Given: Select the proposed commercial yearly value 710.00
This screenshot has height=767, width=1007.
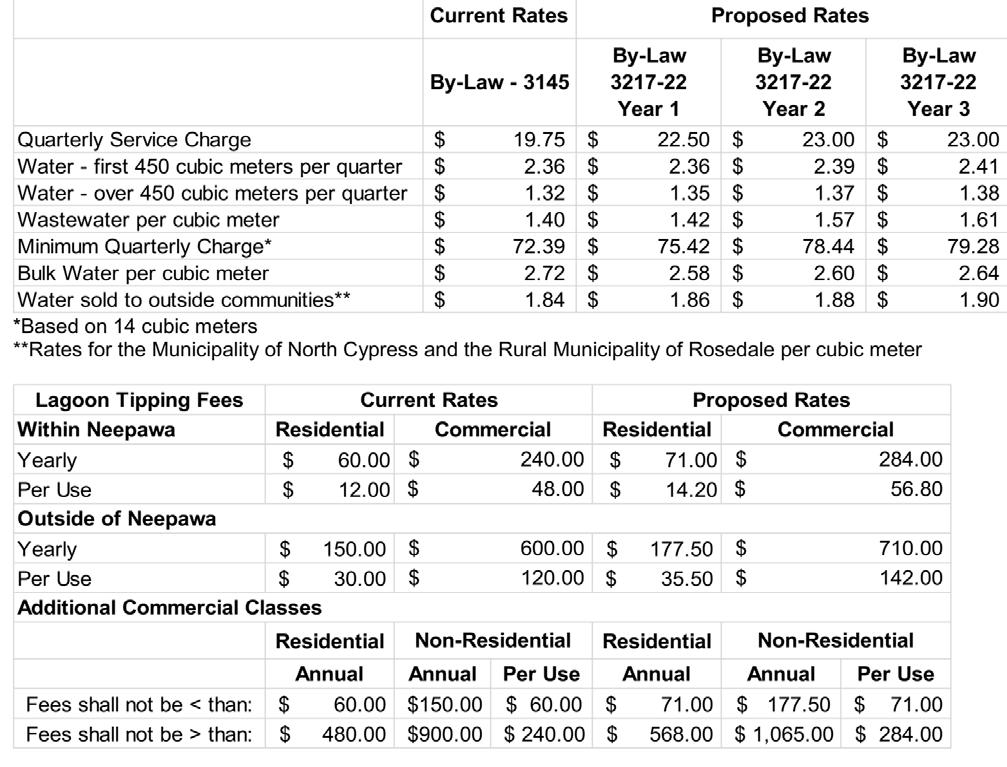Looking at the screenshot, I should point(911,549).
